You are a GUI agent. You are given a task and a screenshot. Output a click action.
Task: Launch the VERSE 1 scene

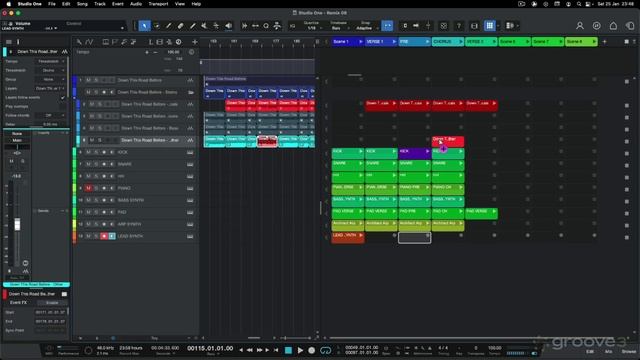tap(394, 42)
